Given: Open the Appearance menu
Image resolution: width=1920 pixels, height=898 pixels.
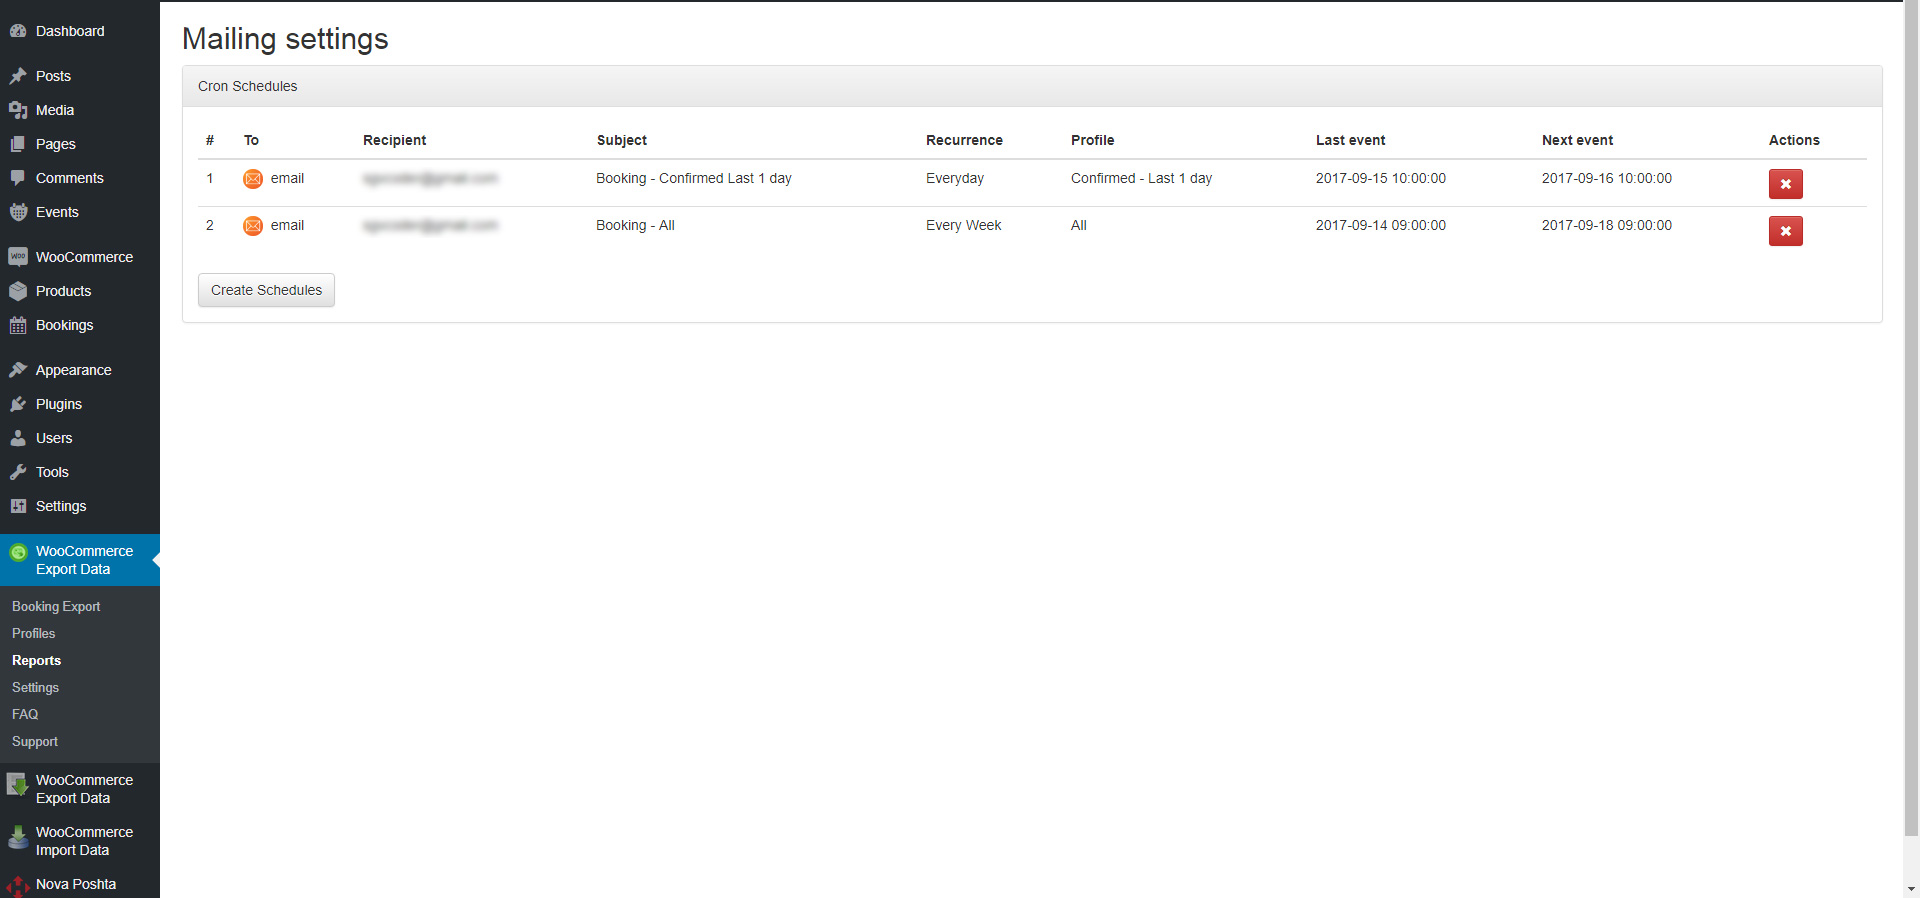Looking at the screenshot, I should pyautogui.click(x=73, y=370).
